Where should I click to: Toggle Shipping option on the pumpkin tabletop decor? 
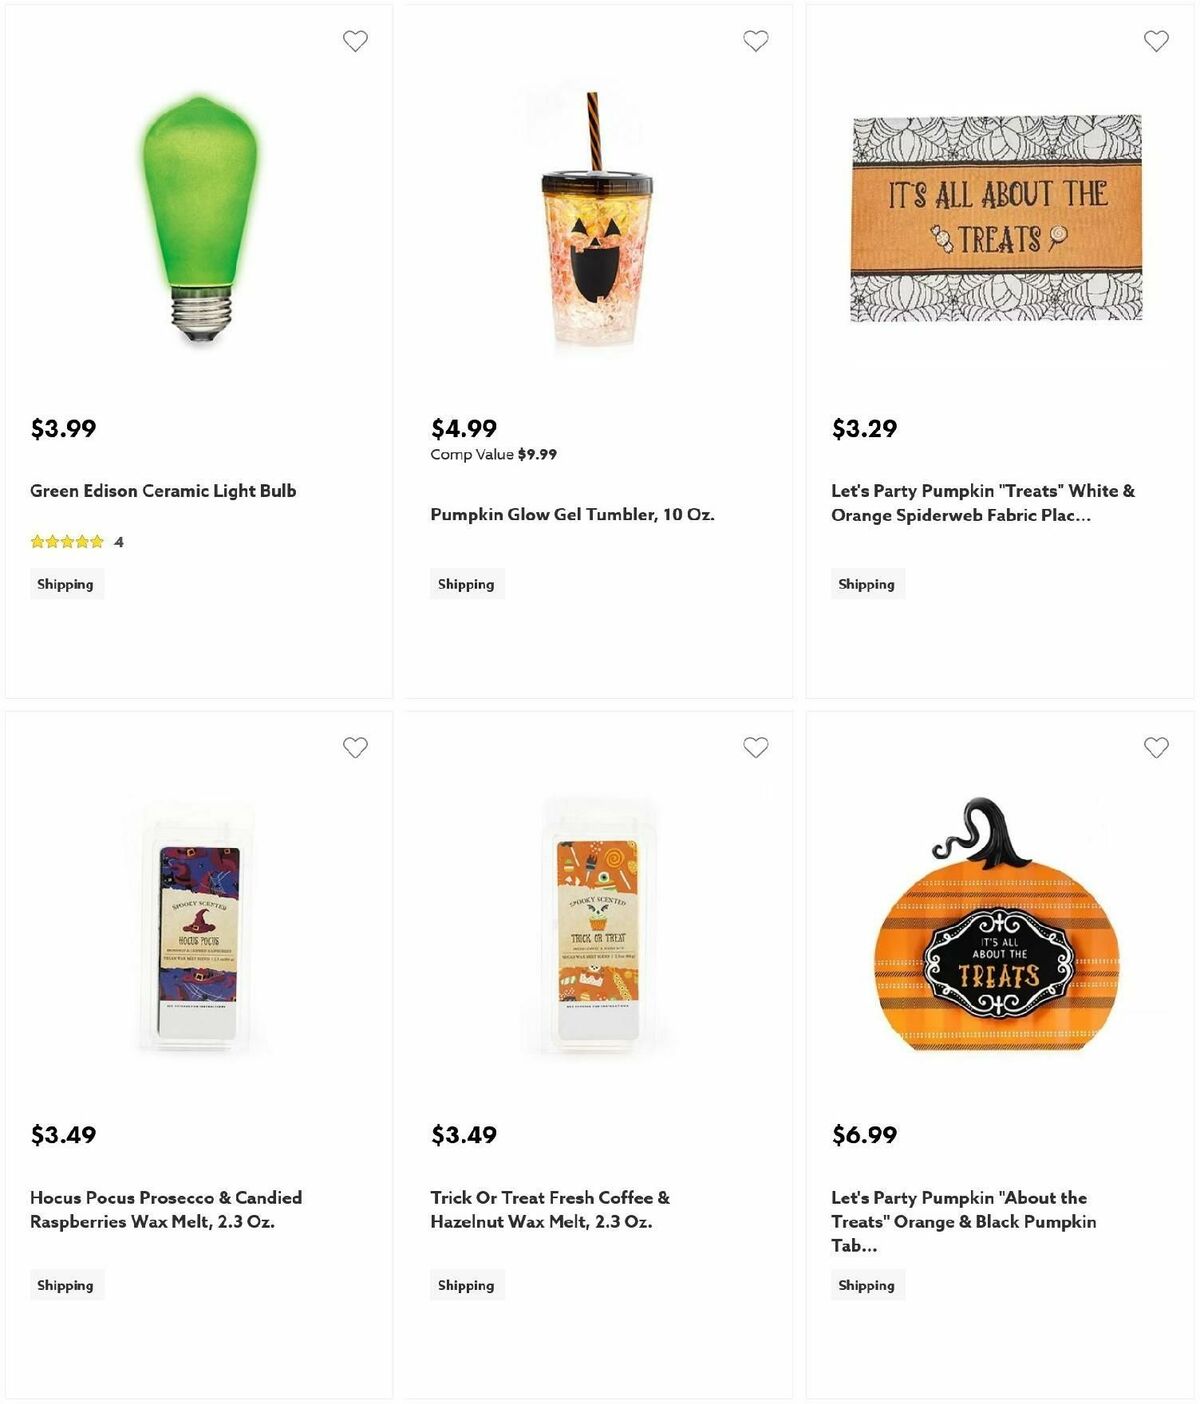click(x=867, y=1285)
